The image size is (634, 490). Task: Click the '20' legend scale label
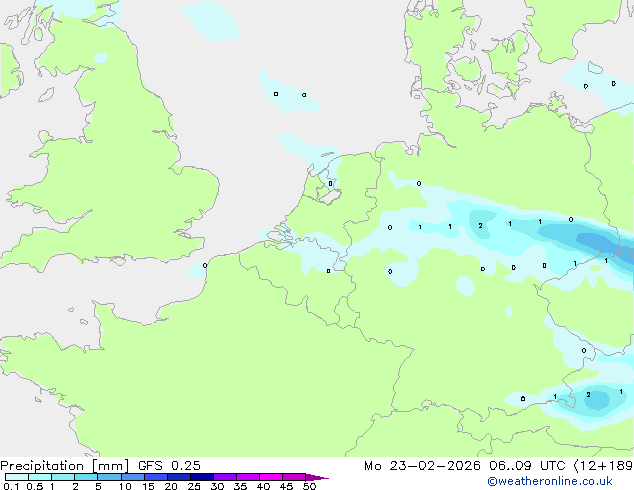[171, 486]
